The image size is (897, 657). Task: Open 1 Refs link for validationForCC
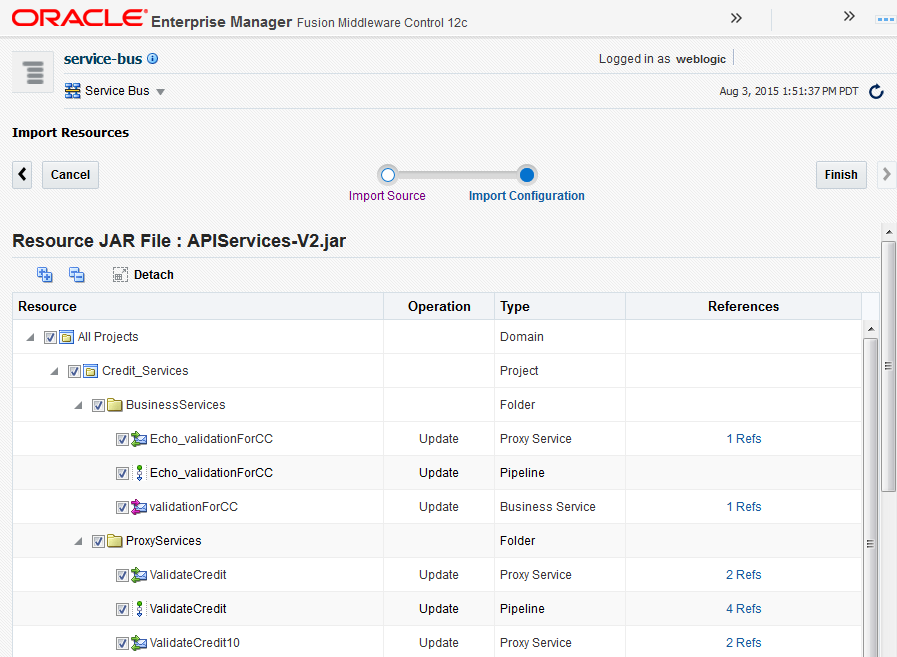click(744, 507)
